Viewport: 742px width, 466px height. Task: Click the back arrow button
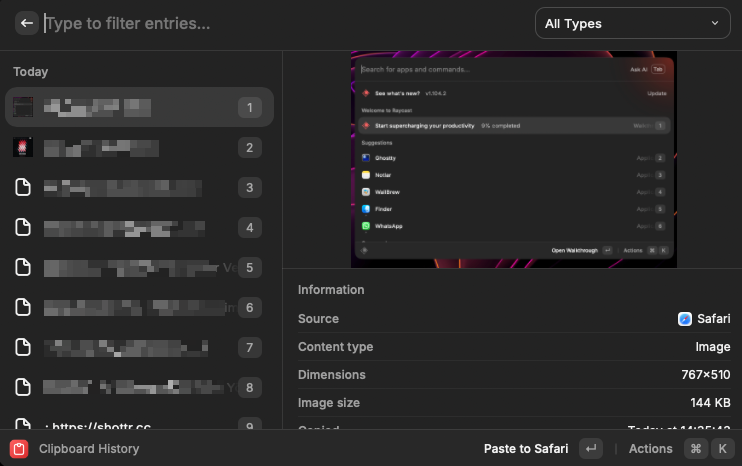pos(27,23)
